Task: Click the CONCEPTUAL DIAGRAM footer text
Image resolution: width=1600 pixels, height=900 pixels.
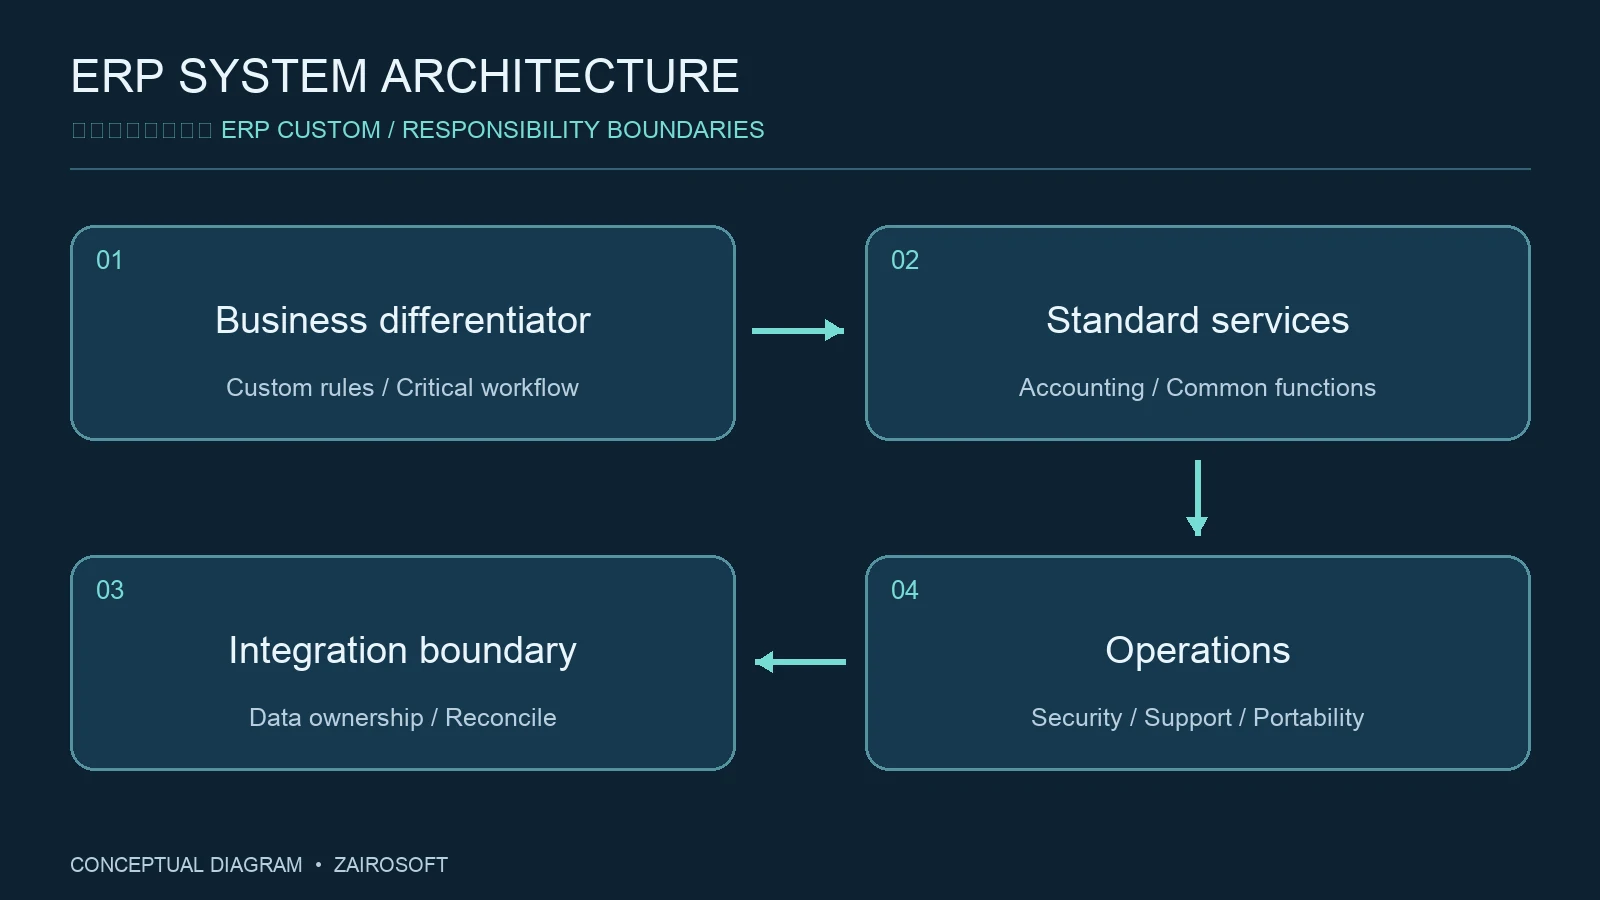Action: coord(186,865)
